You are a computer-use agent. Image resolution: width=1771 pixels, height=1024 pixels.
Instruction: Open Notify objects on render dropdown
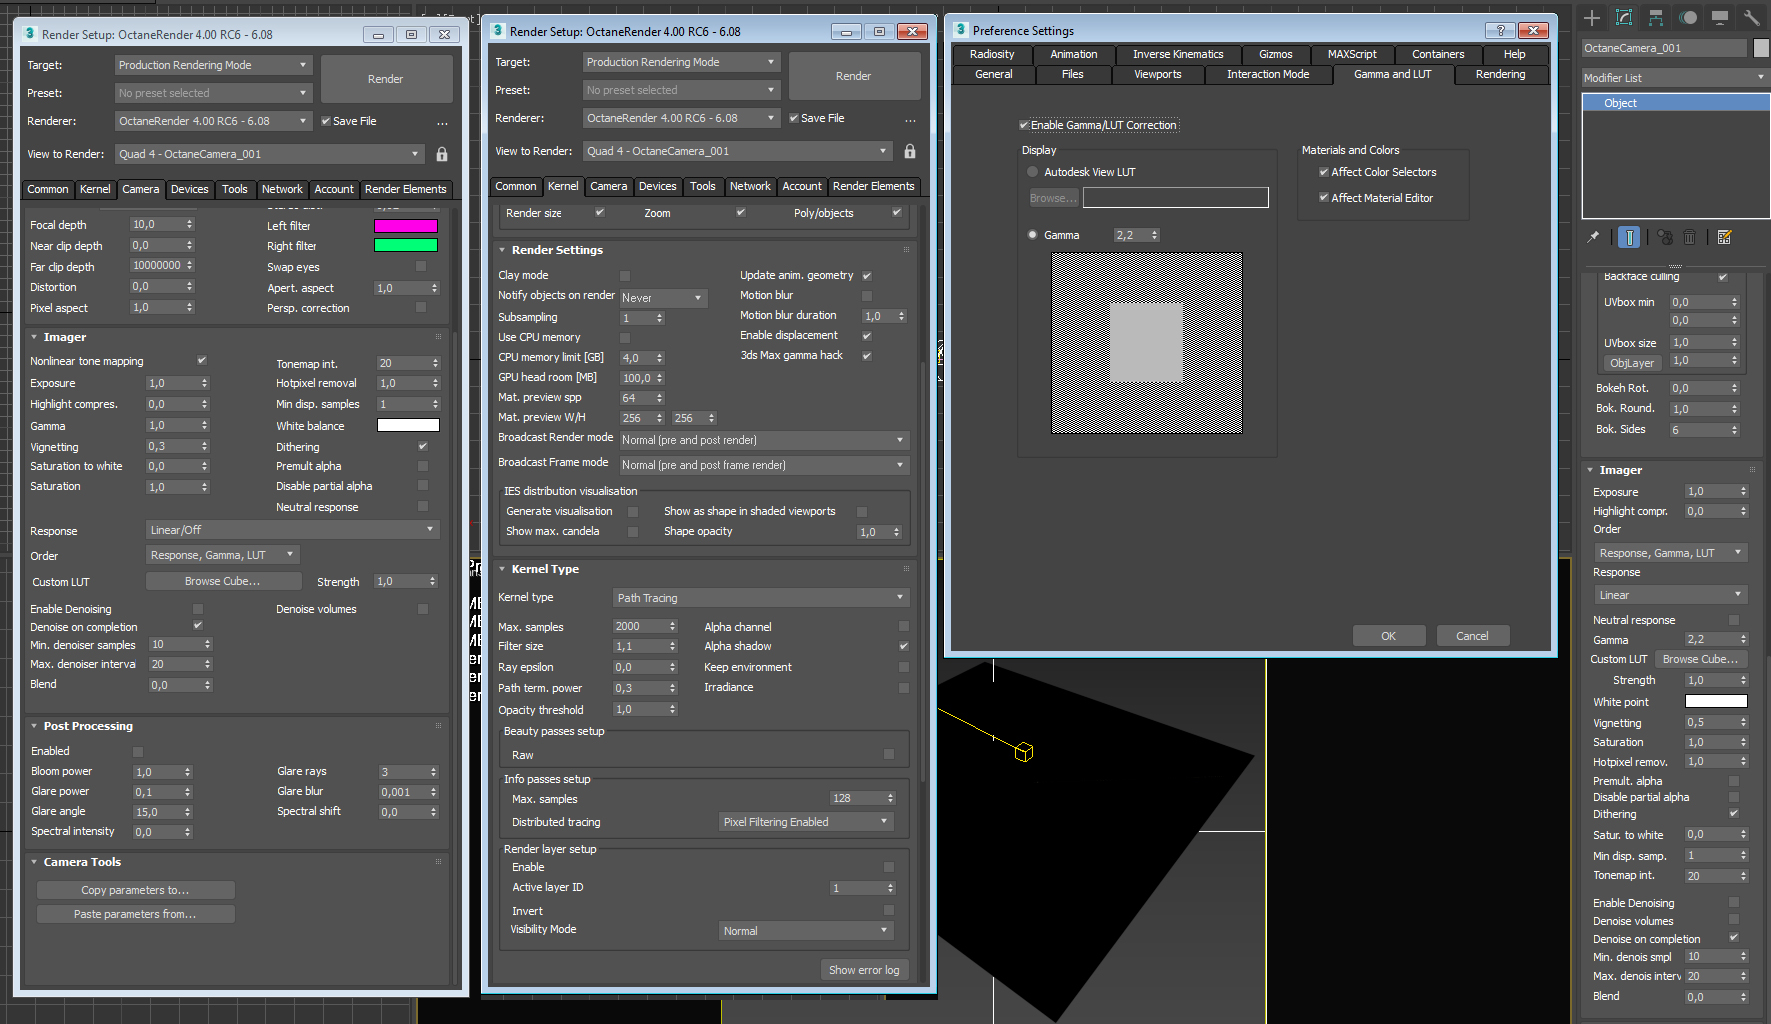click(664, 298)
